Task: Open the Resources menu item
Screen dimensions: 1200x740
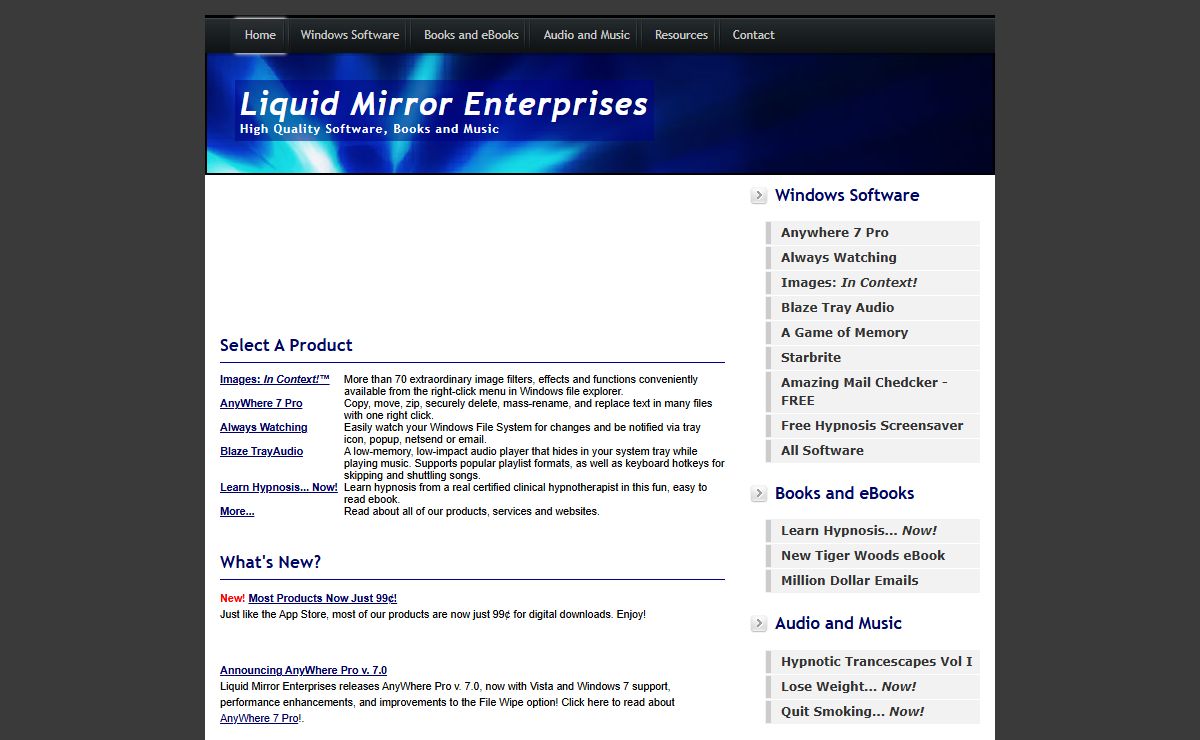Action: (681, 35)
